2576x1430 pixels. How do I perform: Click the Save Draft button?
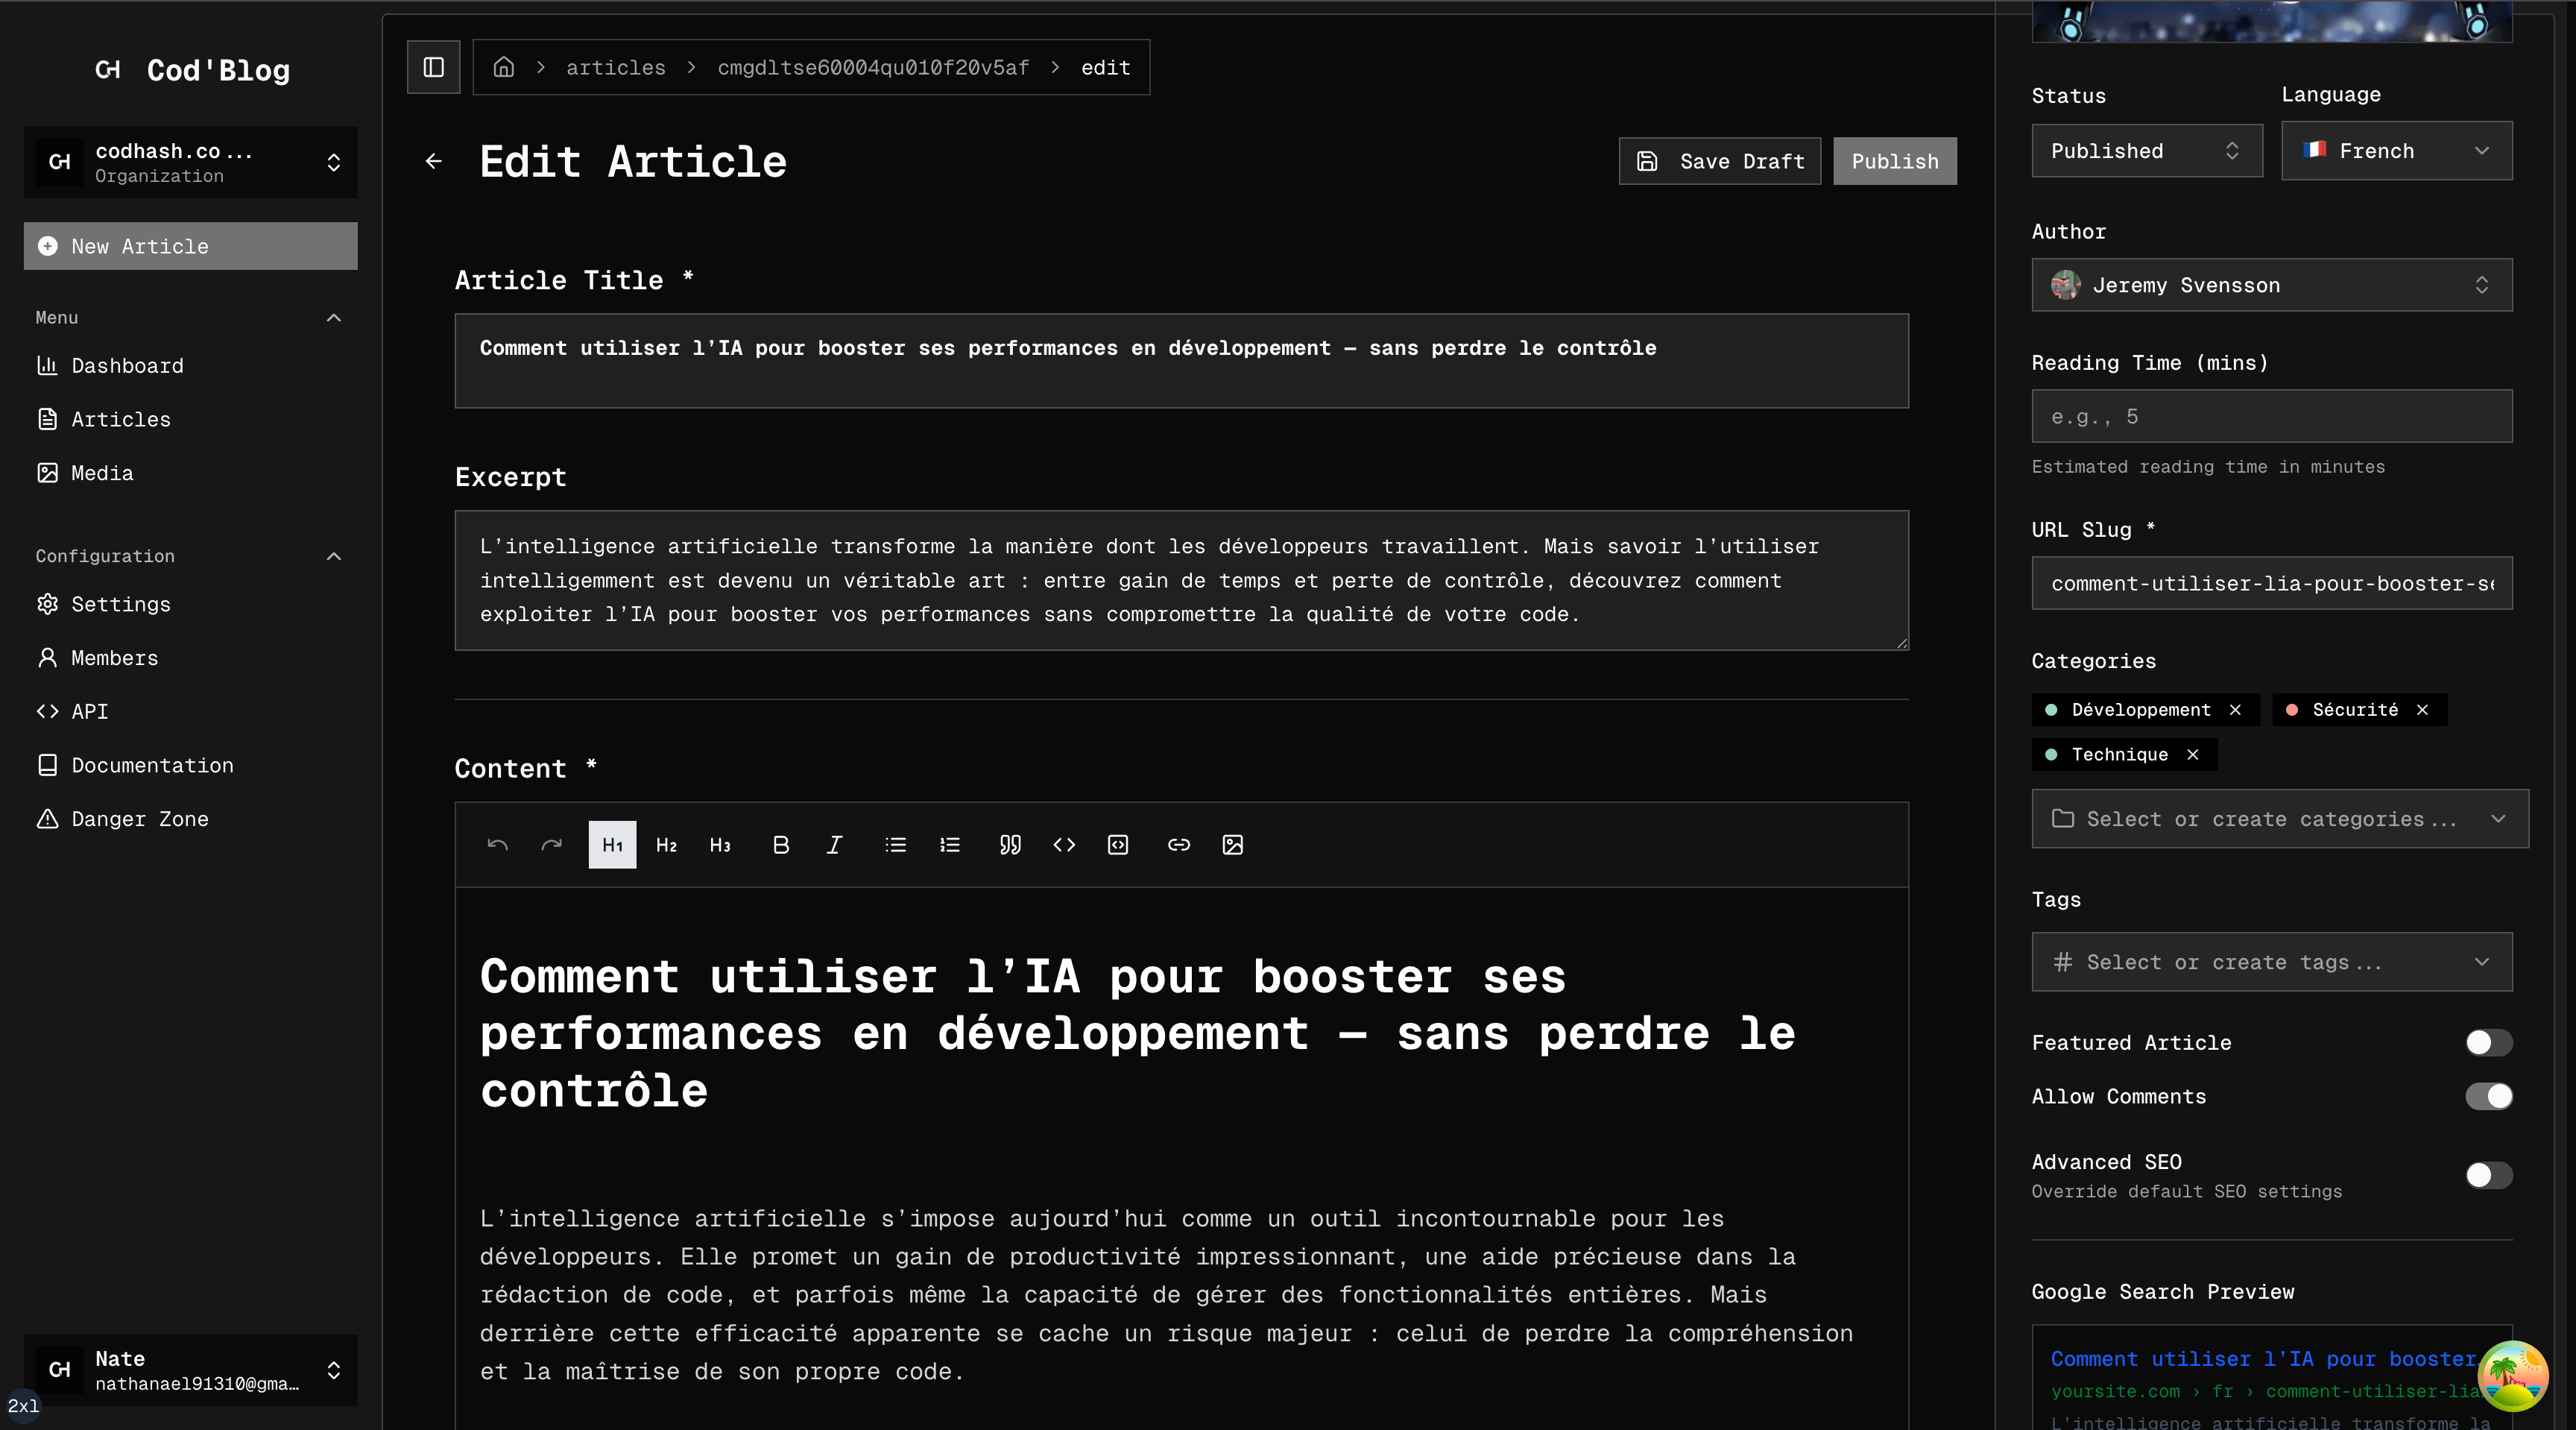pyautogui.click(x=1719, y=161)
